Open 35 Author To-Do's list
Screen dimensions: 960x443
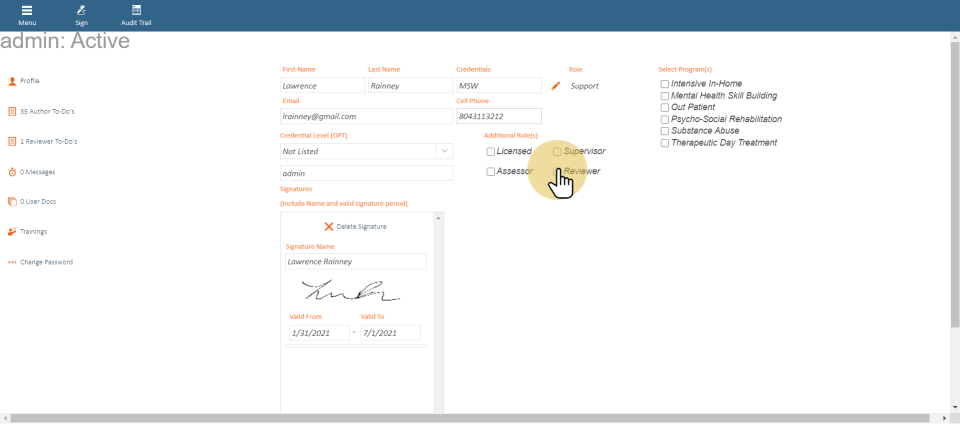[47, 111]
